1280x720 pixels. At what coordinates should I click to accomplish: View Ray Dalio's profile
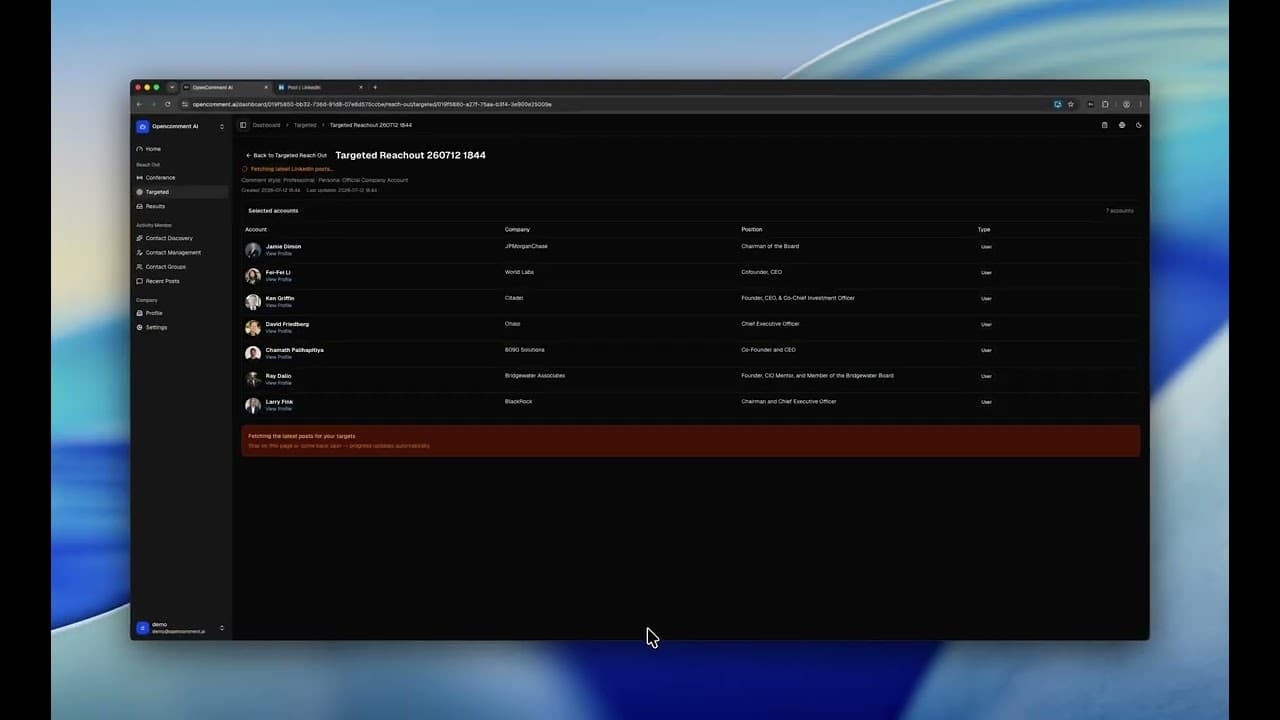pyautogui.click(x=279, y=383)
